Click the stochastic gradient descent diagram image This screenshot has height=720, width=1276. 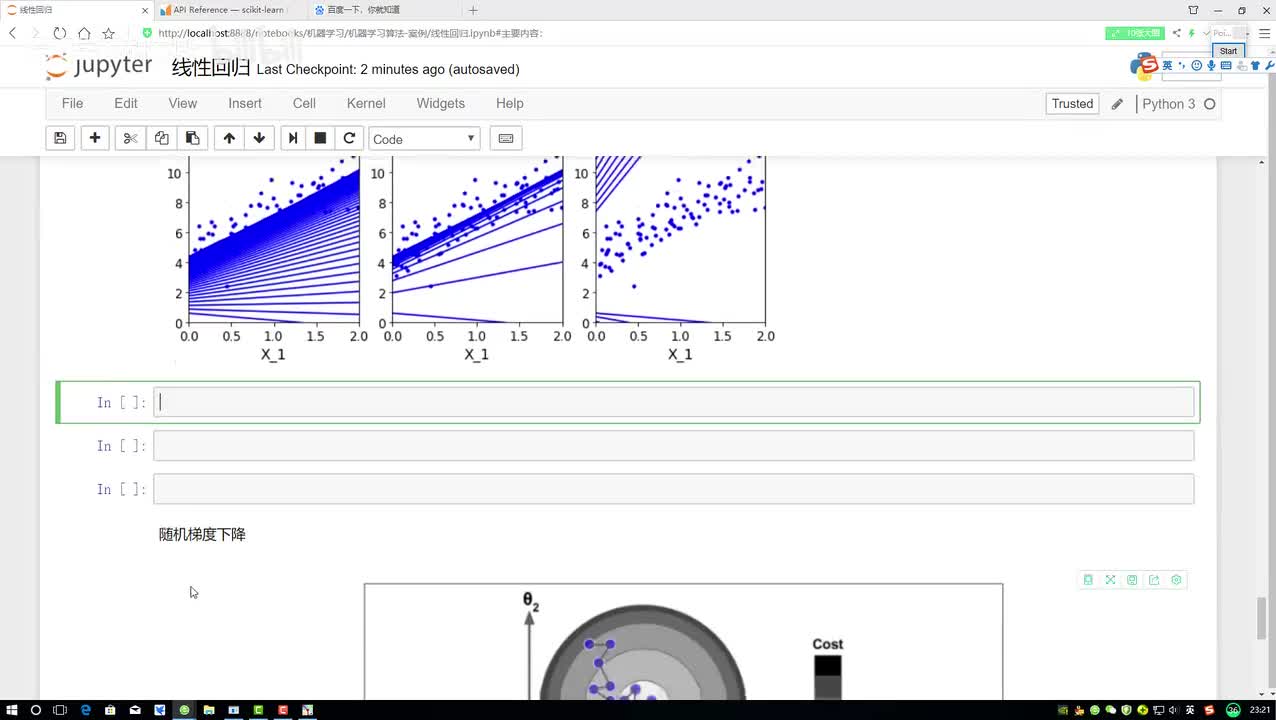683,642
